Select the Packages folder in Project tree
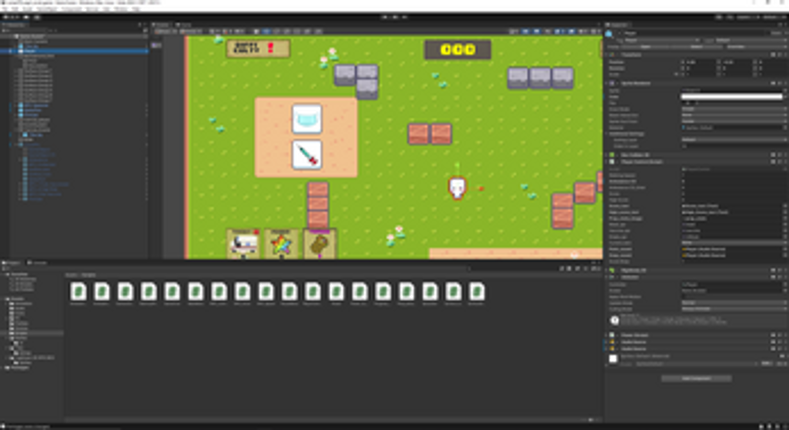This screenshot has width=789, height=430. [19, 368]
